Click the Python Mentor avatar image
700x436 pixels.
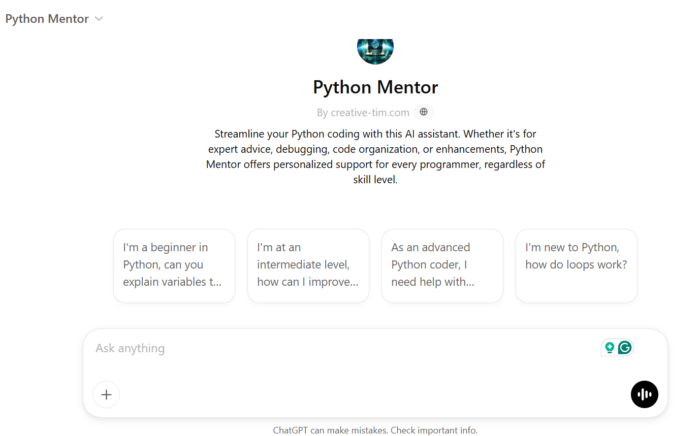click(375, 50)
